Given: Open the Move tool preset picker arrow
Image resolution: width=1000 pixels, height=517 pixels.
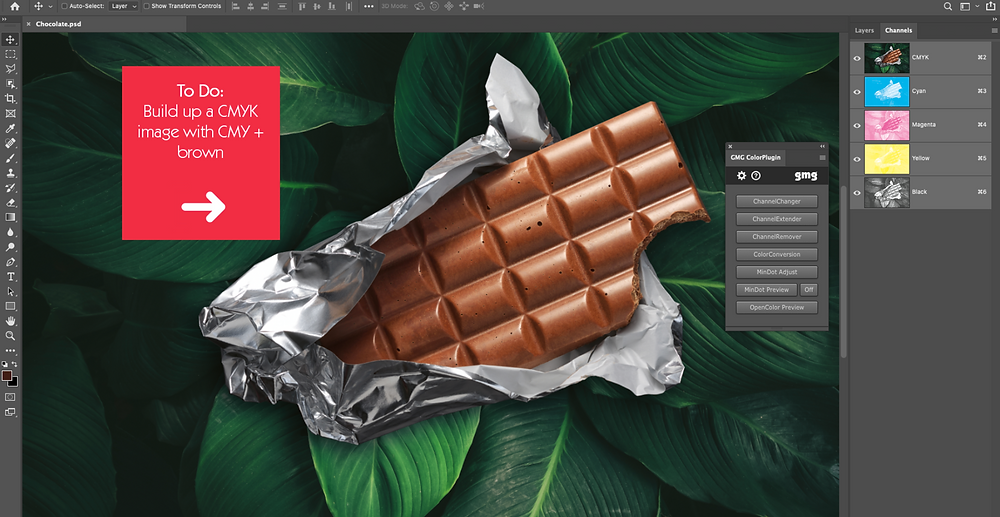Looking at the screenshot, I should (50, 6).
